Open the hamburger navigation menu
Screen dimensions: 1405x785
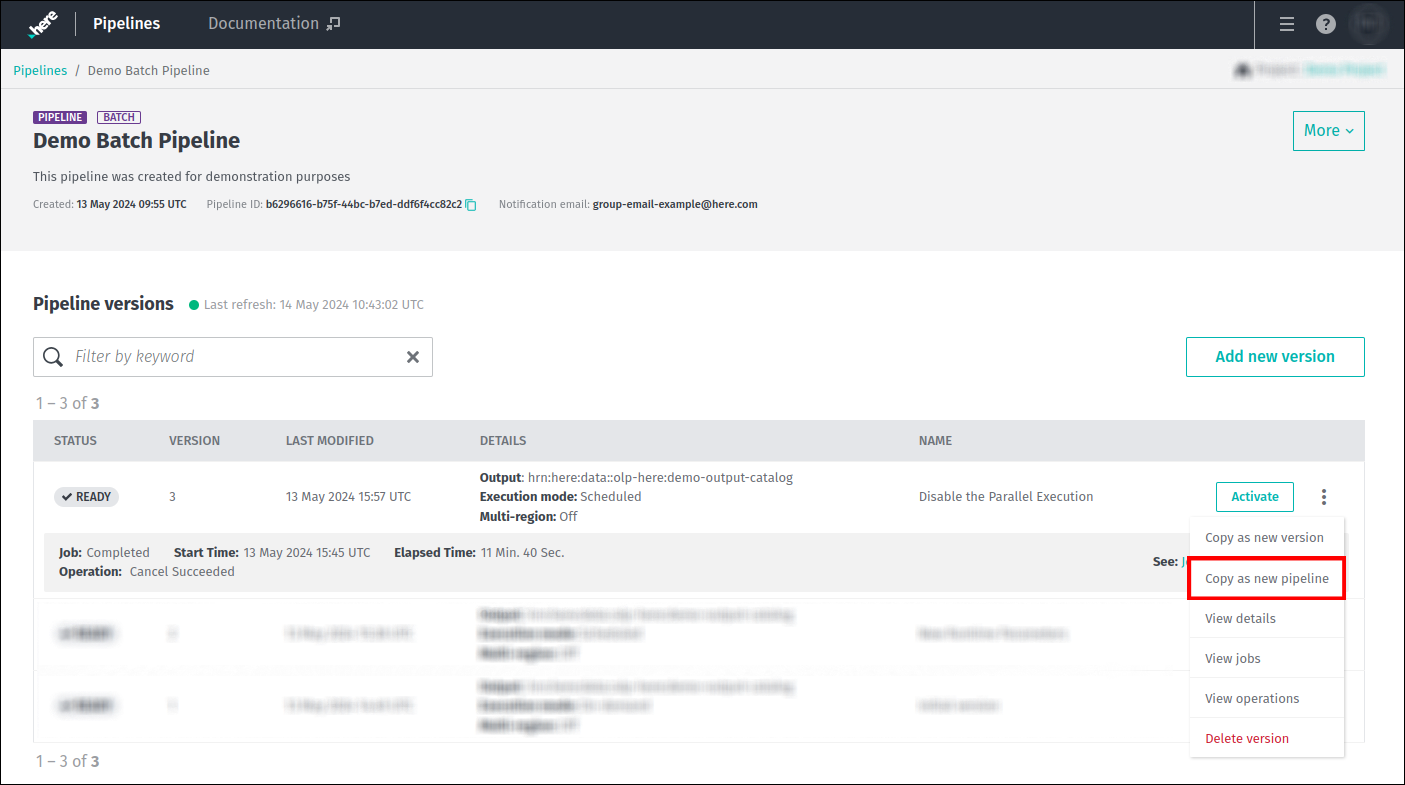pos(1286,24)
